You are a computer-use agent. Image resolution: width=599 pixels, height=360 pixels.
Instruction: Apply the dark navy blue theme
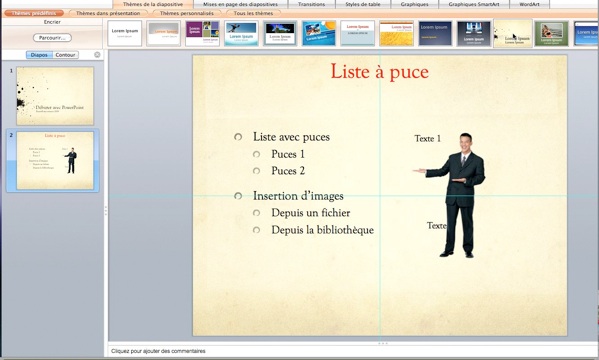click(x=435, y=33)
